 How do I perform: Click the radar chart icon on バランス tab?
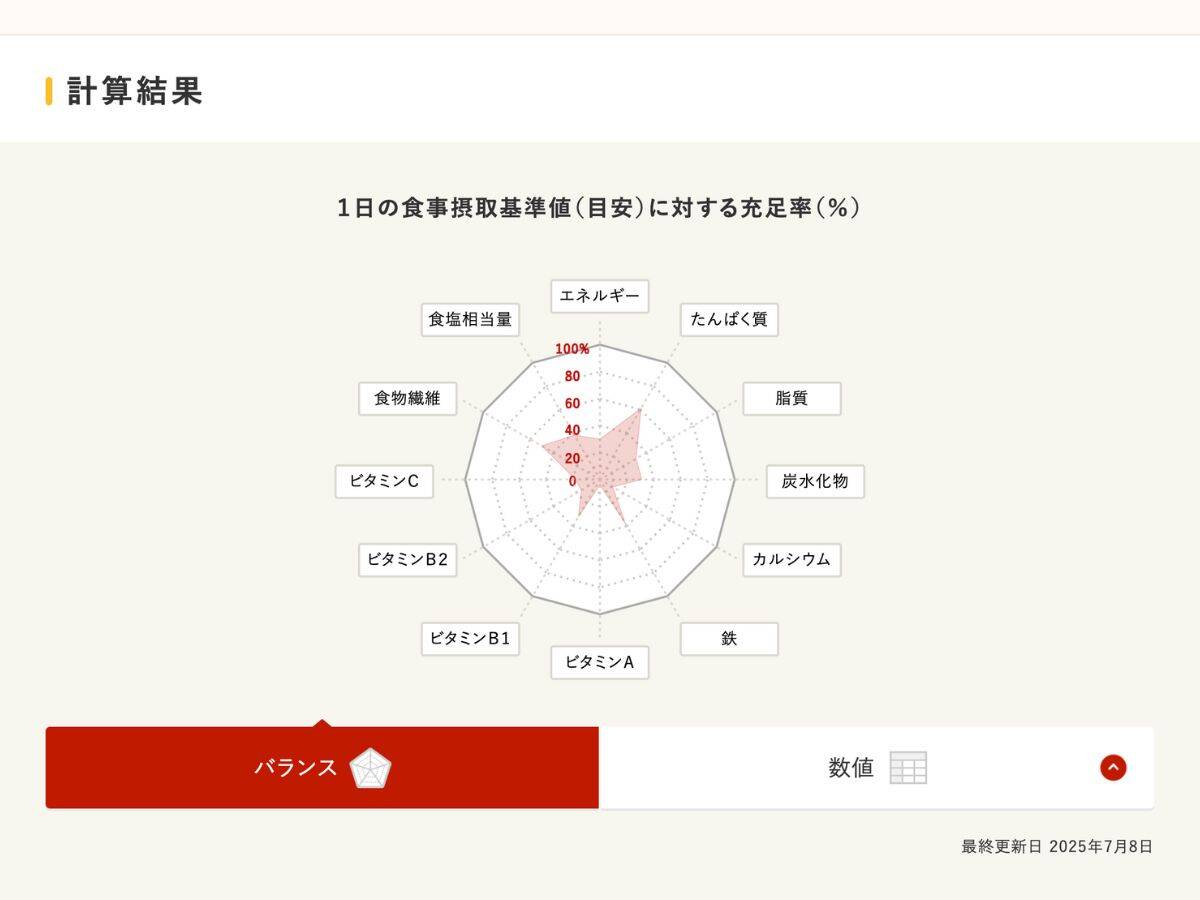(x=370, y=768)
